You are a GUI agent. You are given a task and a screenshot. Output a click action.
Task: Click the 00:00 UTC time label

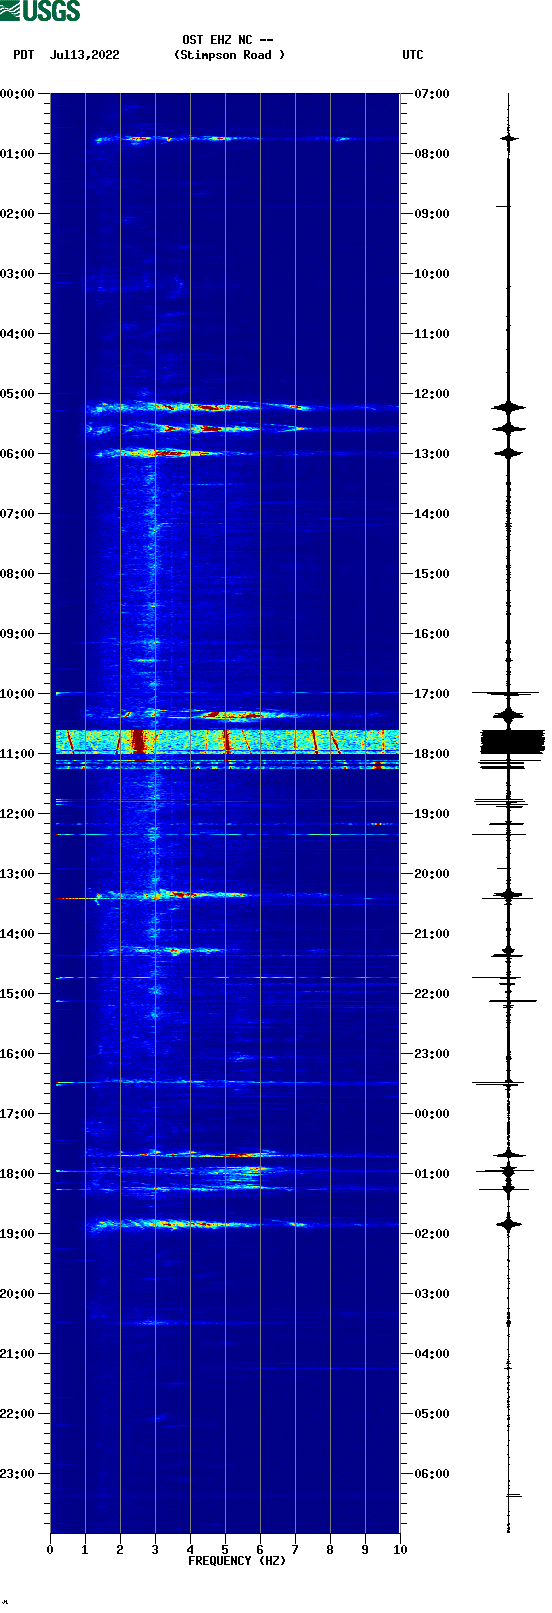click(432, 1114)
